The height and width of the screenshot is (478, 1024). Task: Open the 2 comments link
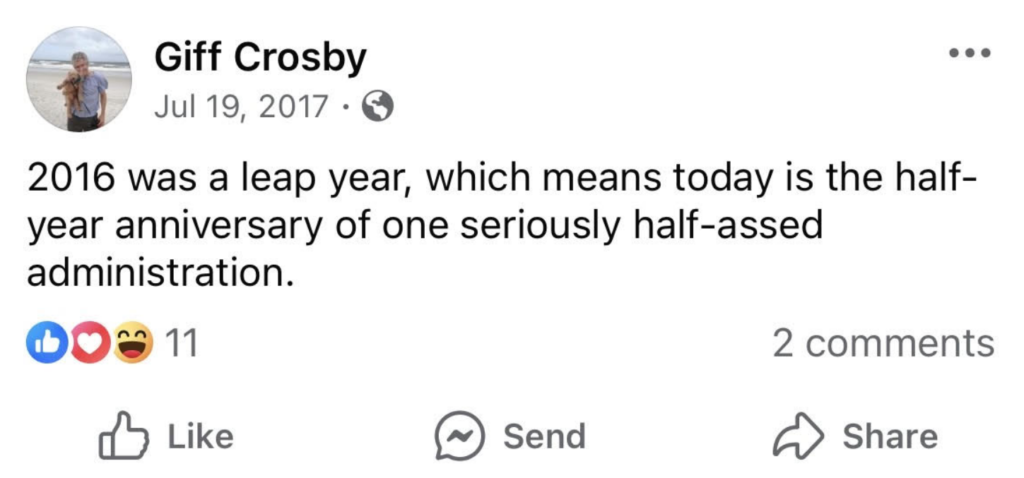click(x=883, y=344)
